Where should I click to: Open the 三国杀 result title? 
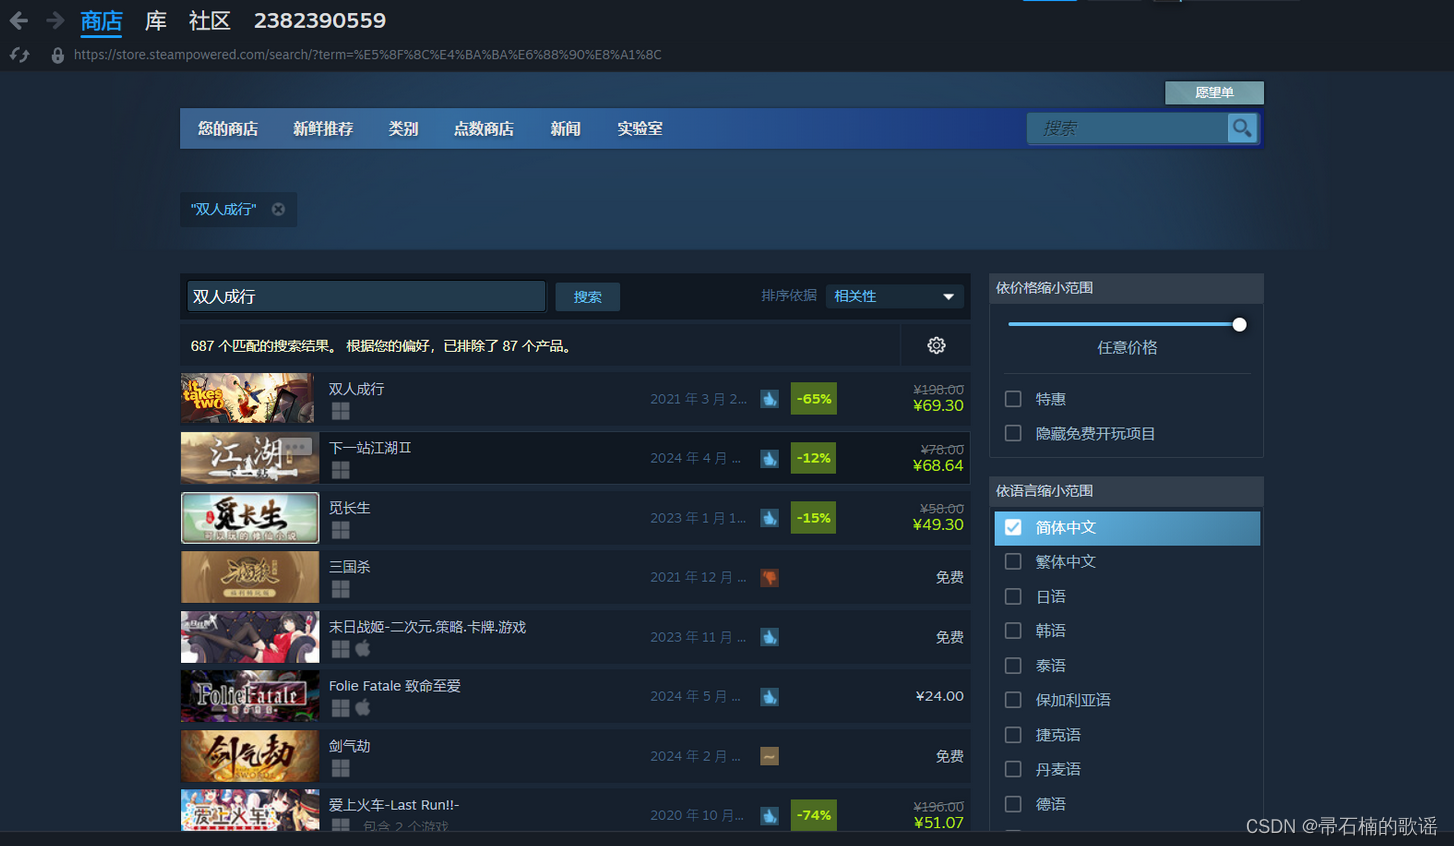click(x=350, y=567)
